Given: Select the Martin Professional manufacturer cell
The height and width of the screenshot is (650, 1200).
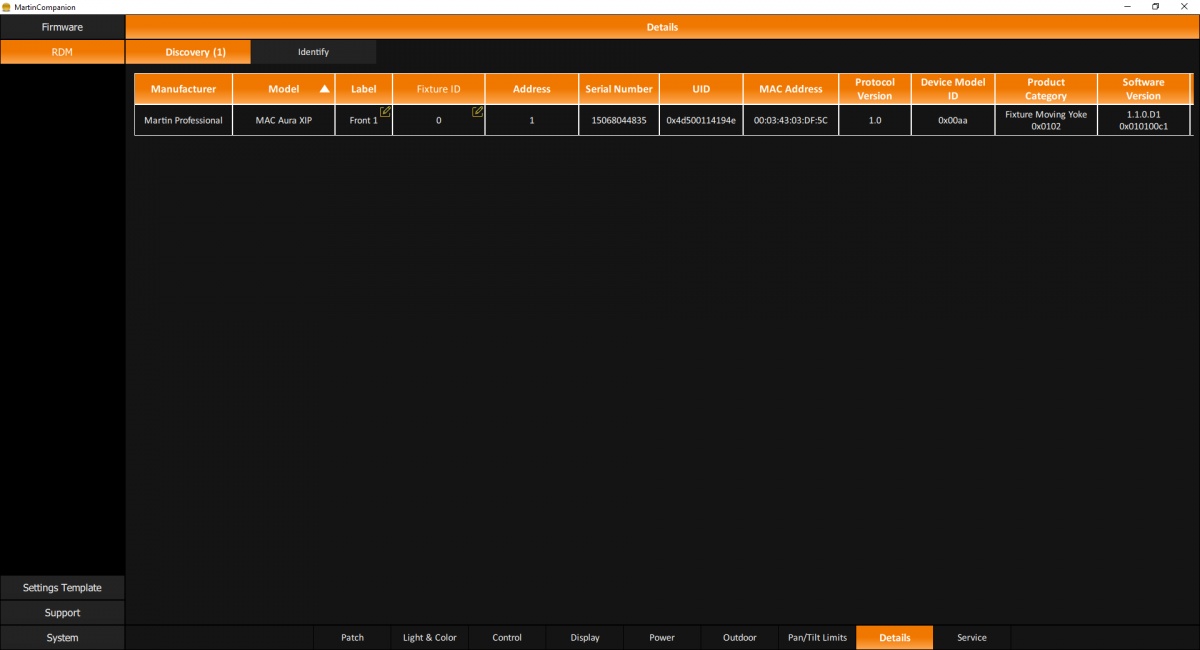Looking at the screenshot, I should (x=183, y=120).
